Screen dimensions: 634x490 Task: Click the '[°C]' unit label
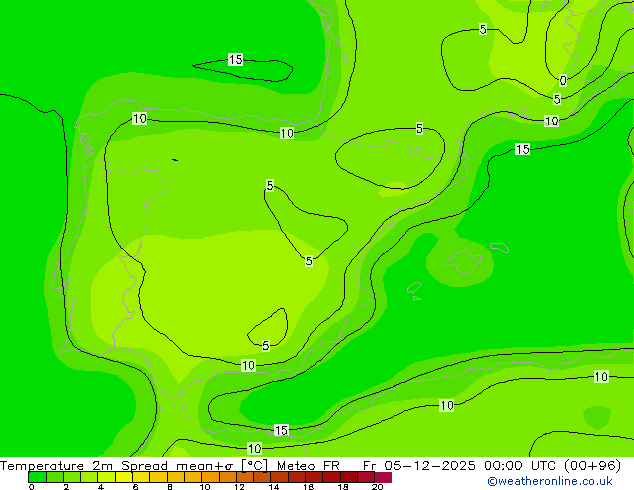(x=255, y=466)
